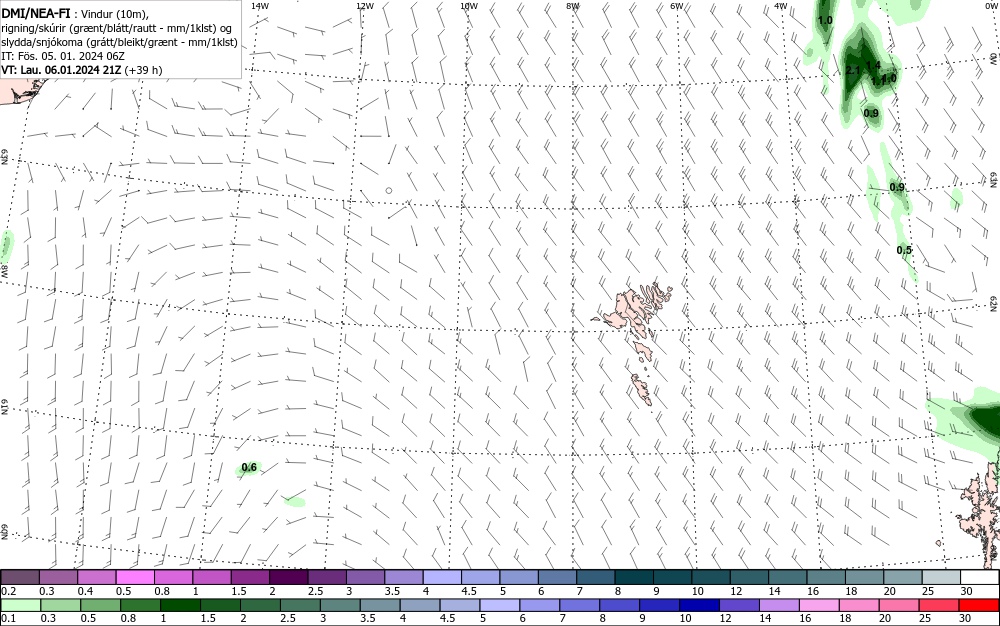
Task: Select the bright pink swatch labeled 0.5 in upper scale
Action: click(135, 578)
